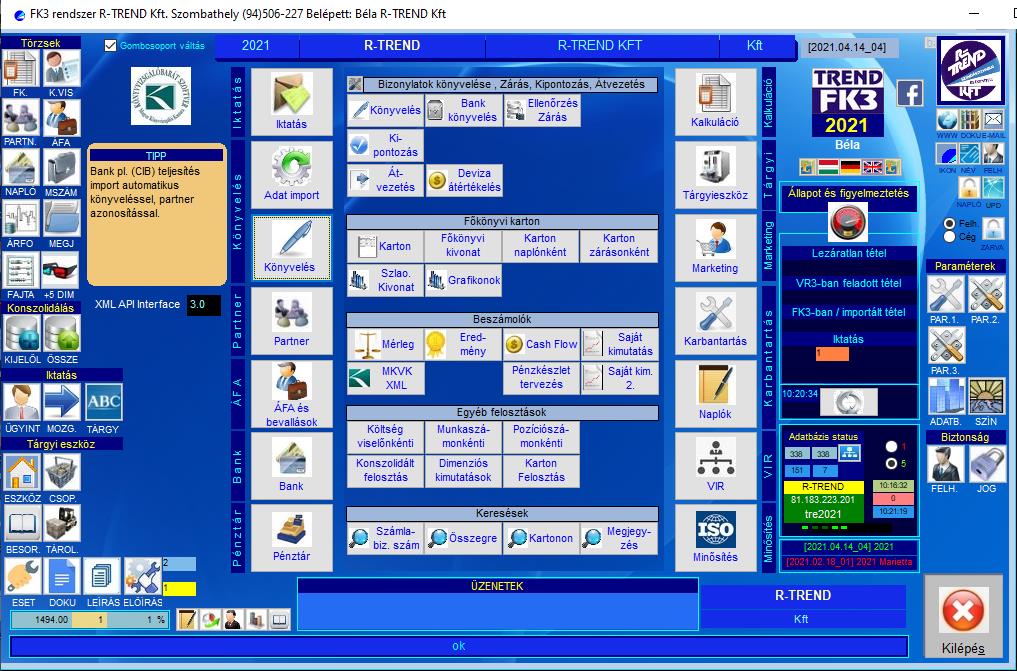Open the Mérleg balance sheet report
The height and width of the screenshot is (671, 1017).
385,344
